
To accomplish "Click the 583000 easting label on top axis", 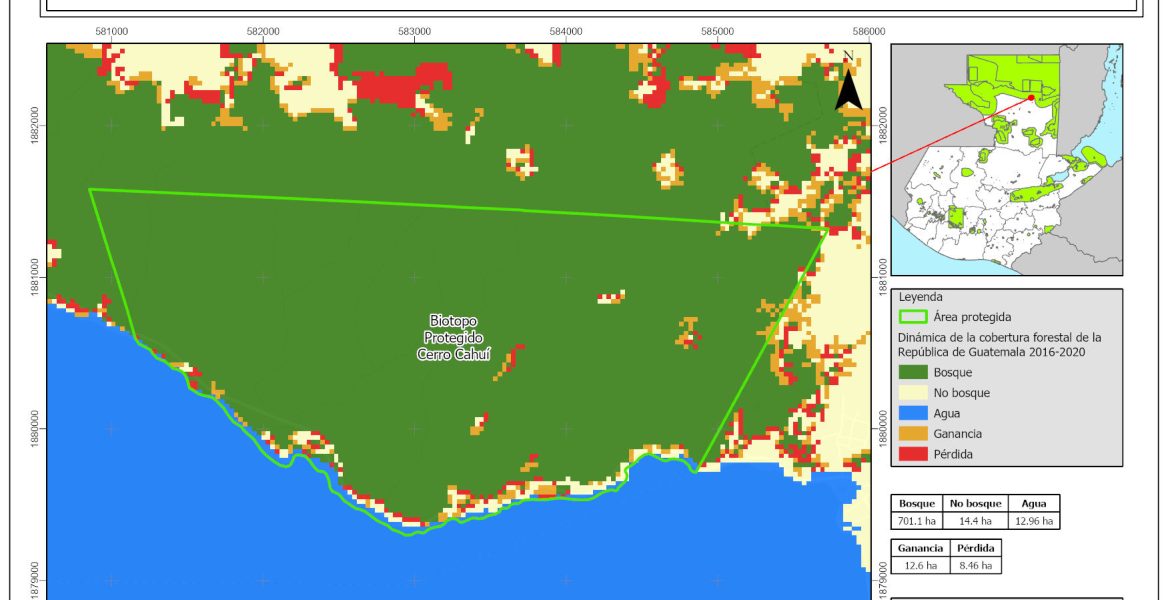I will pyautogui.click(x=414, y=32).
